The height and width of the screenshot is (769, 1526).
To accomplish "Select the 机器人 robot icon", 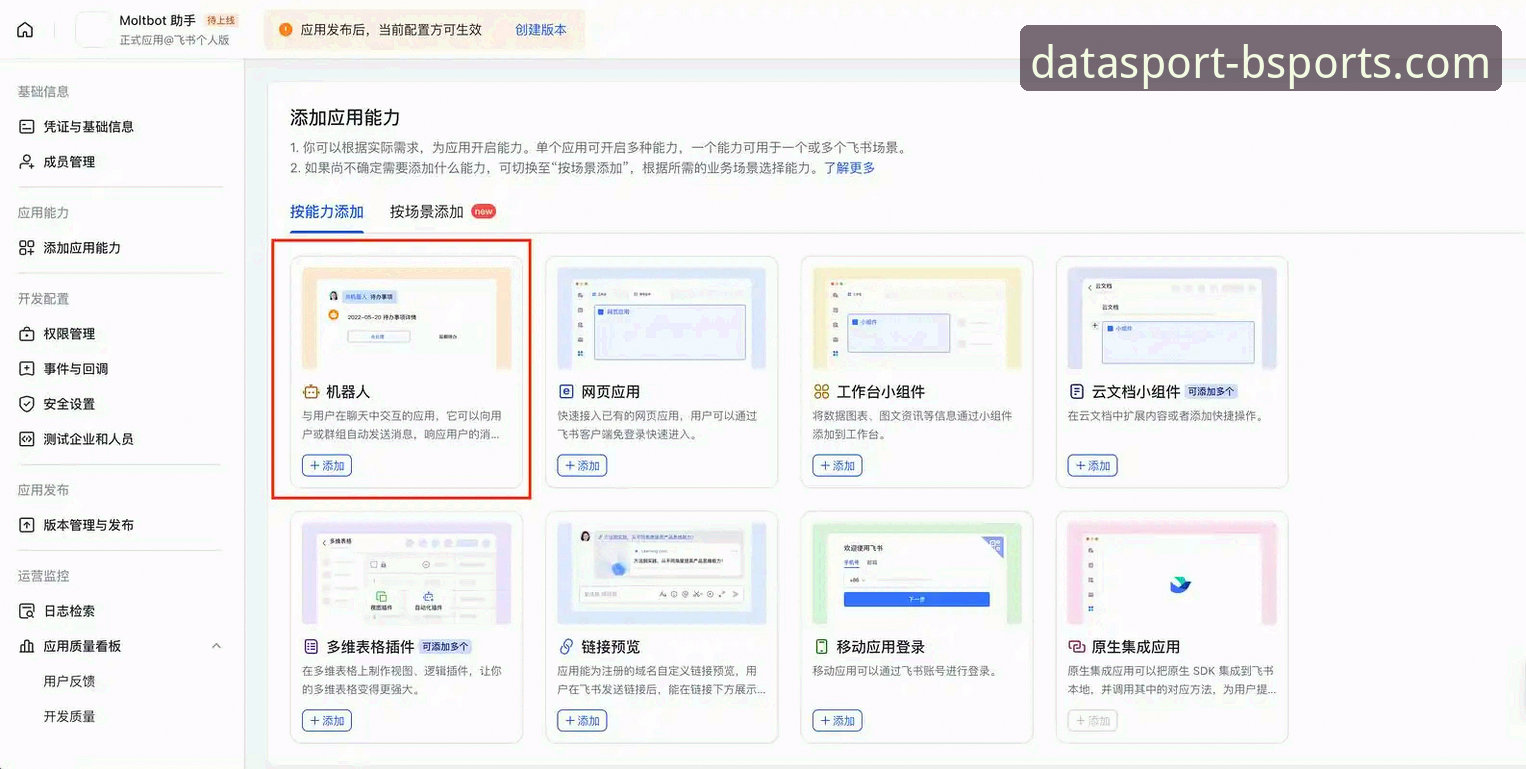I will (310, 392).
